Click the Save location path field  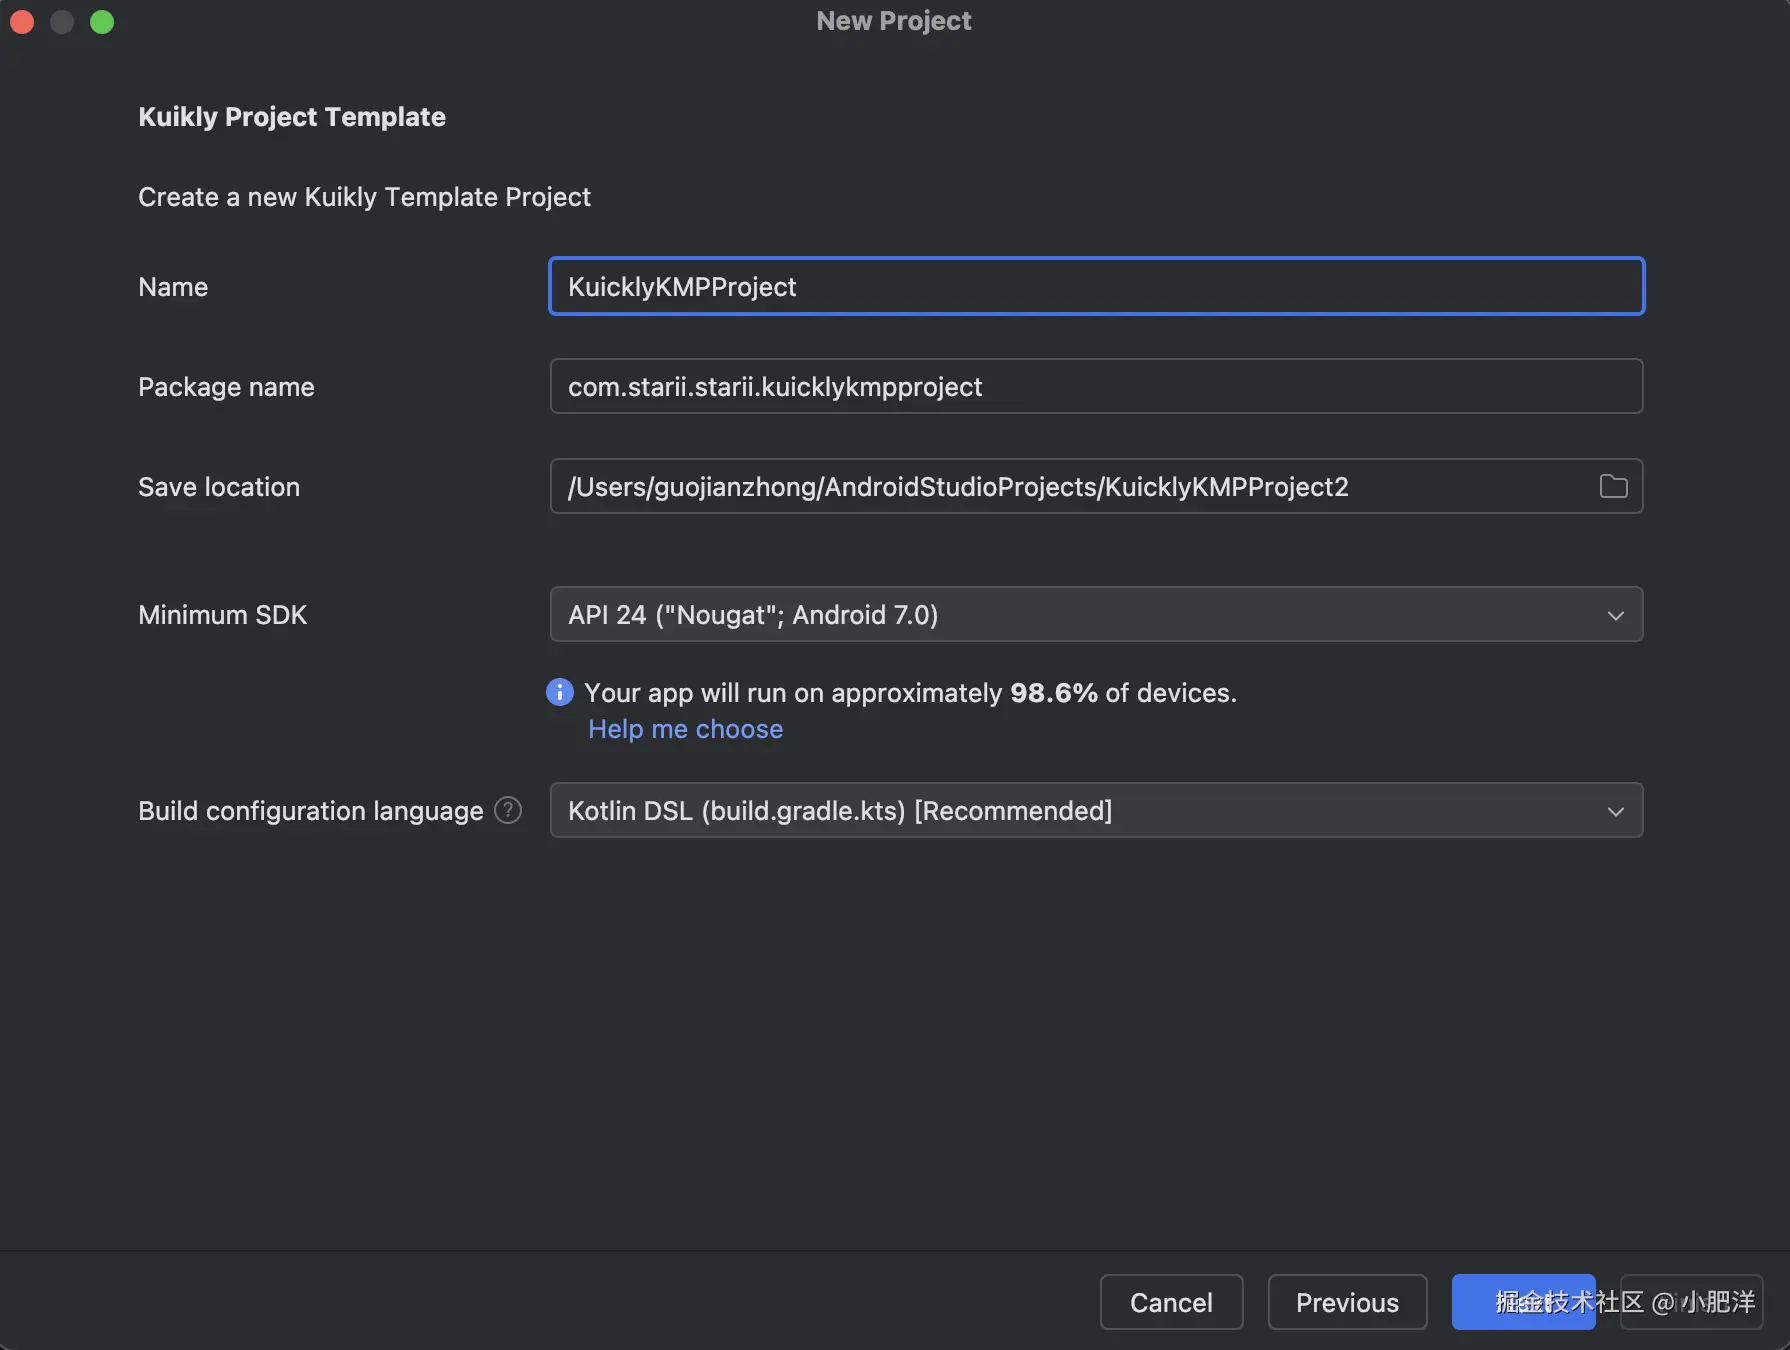point(1070,487)
